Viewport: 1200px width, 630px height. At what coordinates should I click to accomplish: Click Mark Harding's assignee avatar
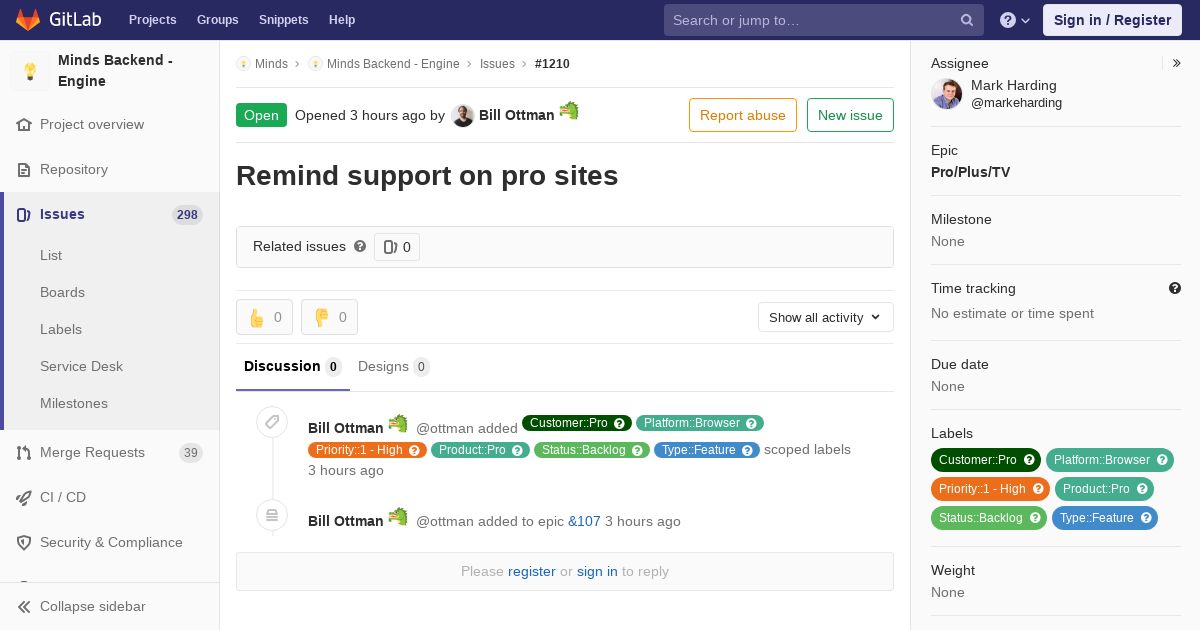click(947, 94)
